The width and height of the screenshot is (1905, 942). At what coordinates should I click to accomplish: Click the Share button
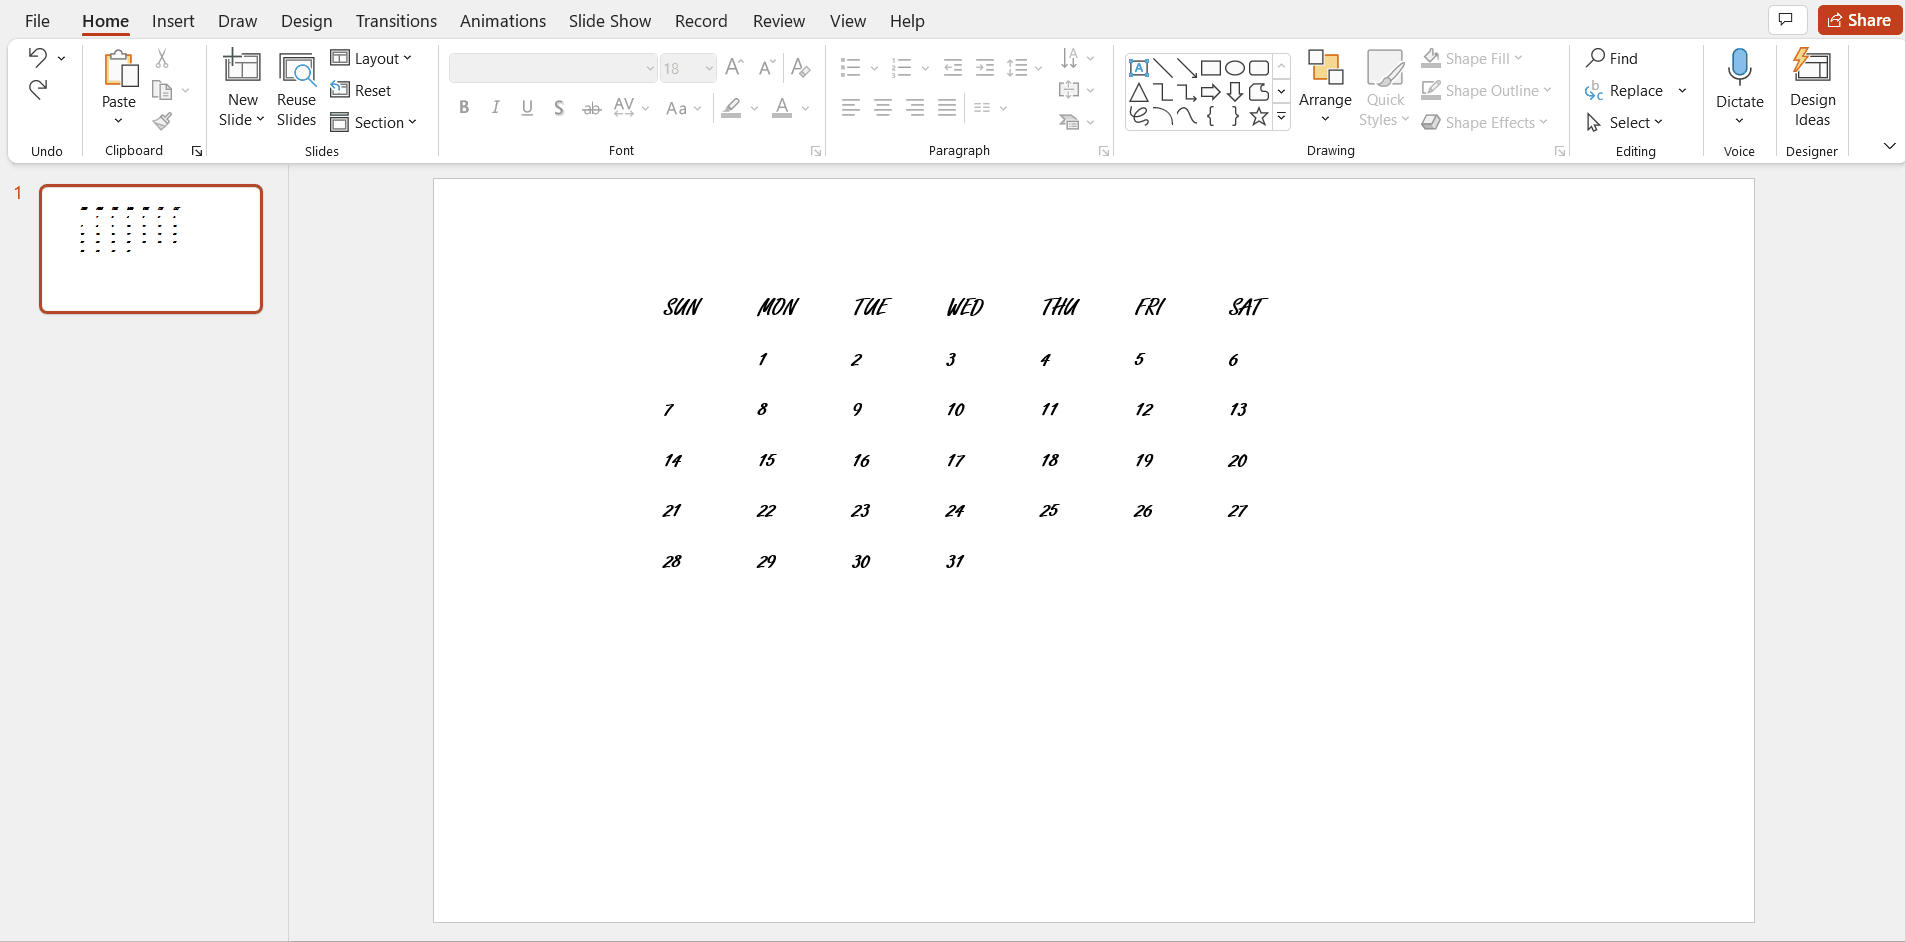click(1859, 20)
